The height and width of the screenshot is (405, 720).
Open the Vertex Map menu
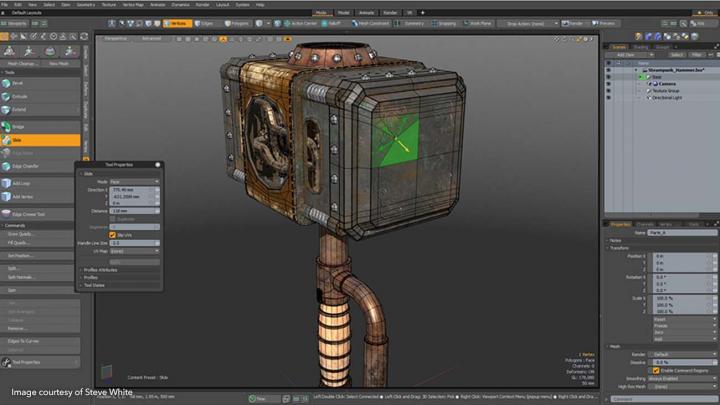point(133,5)
